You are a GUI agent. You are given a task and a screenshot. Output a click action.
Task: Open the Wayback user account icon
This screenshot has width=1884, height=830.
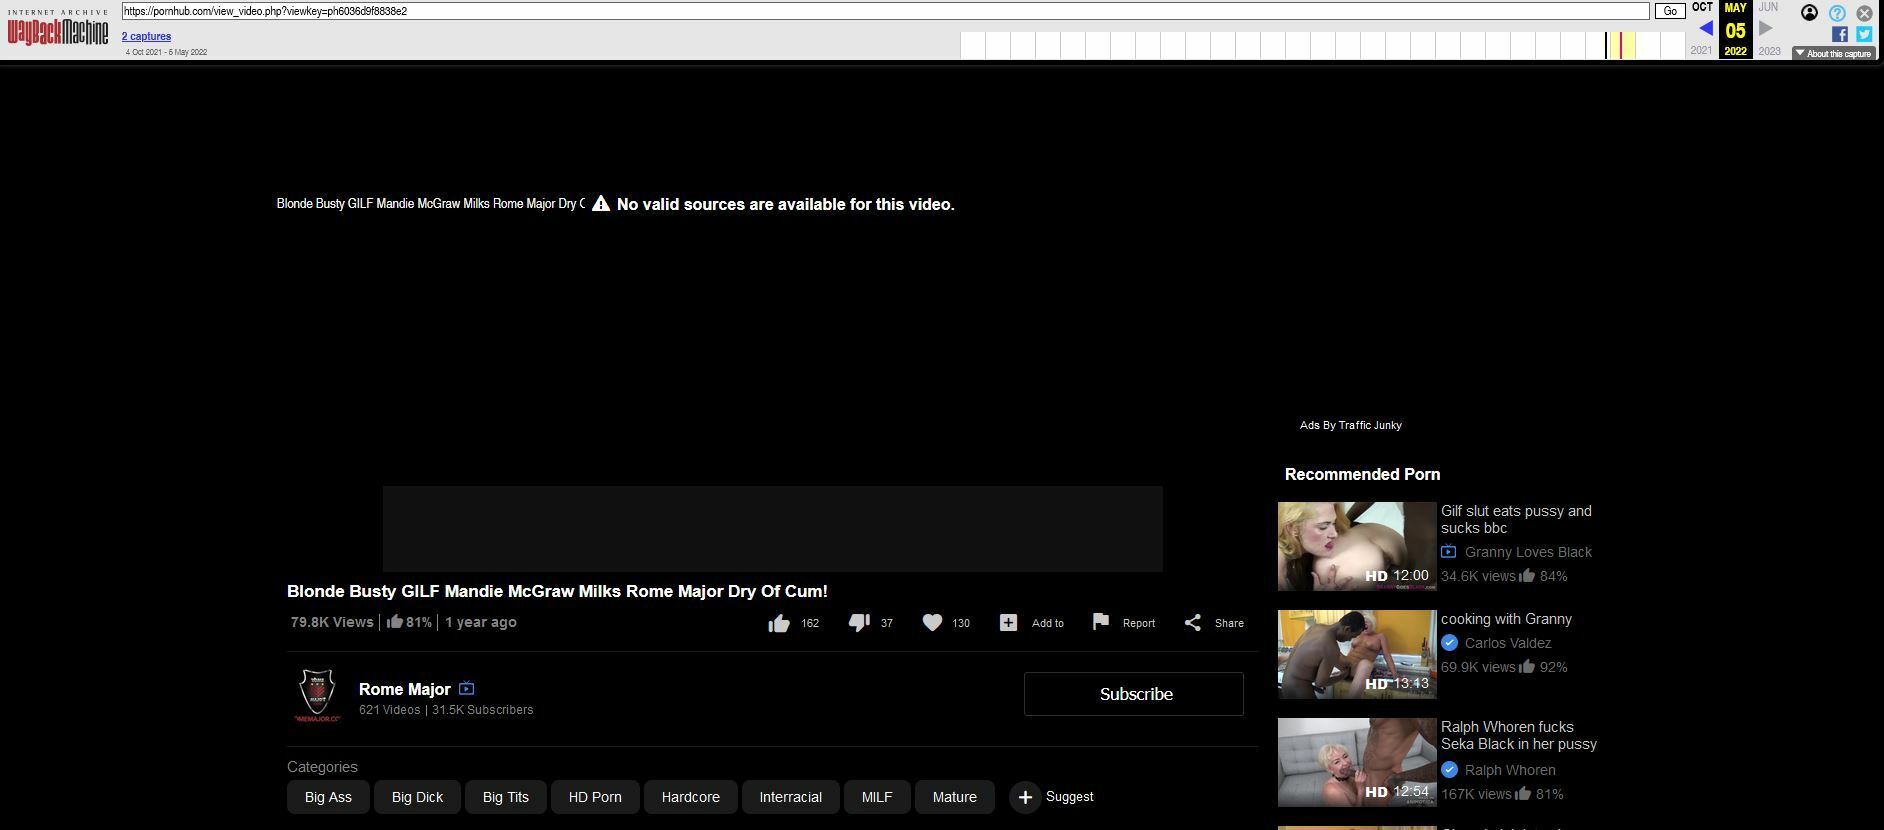(x=1809, y=13)
